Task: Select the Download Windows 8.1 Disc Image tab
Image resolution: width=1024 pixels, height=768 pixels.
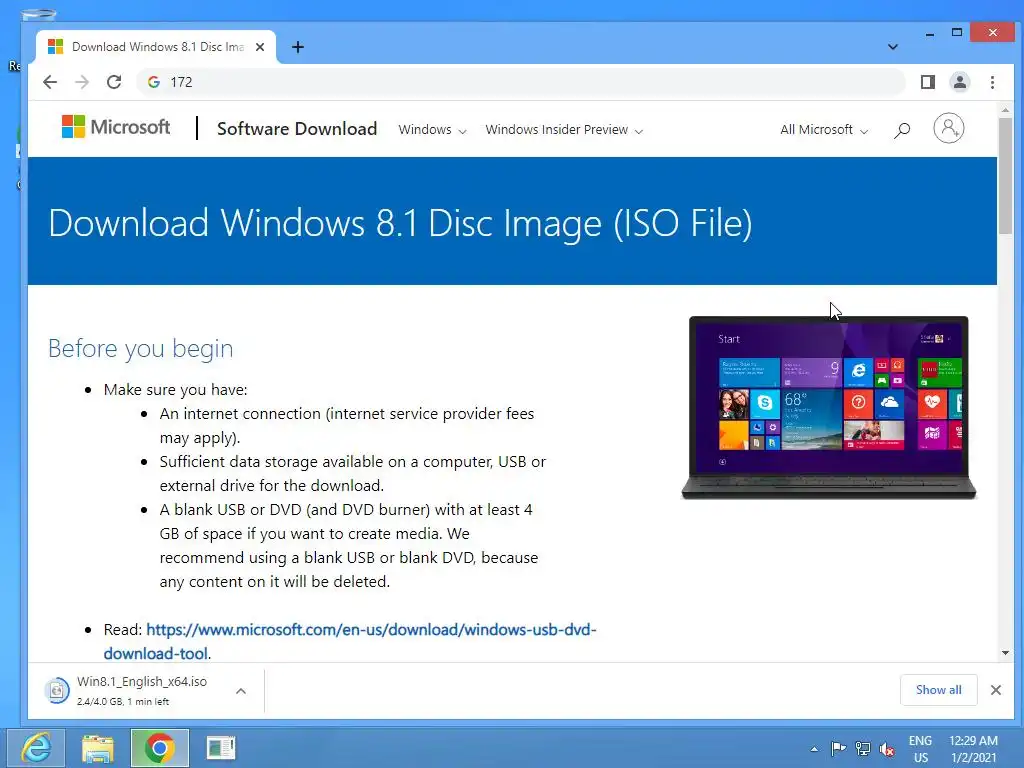Action: coord(157,47)
